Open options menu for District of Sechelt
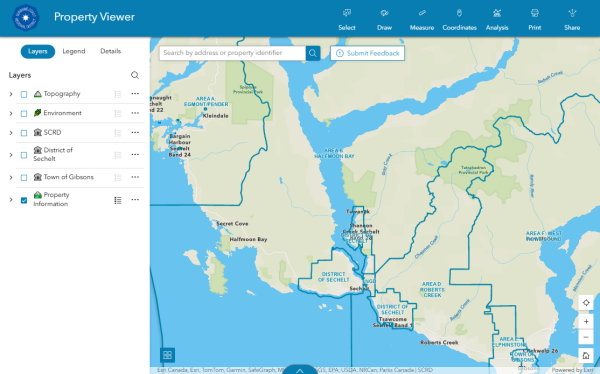Screen dimensions: 600x374 [x=135, y=155]
